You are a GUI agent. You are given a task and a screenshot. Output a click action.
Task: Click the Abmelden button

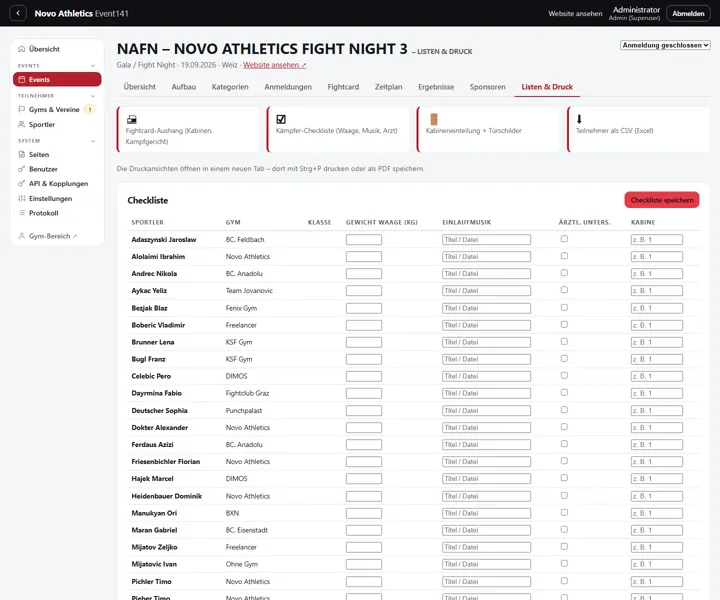click(688, 13)
